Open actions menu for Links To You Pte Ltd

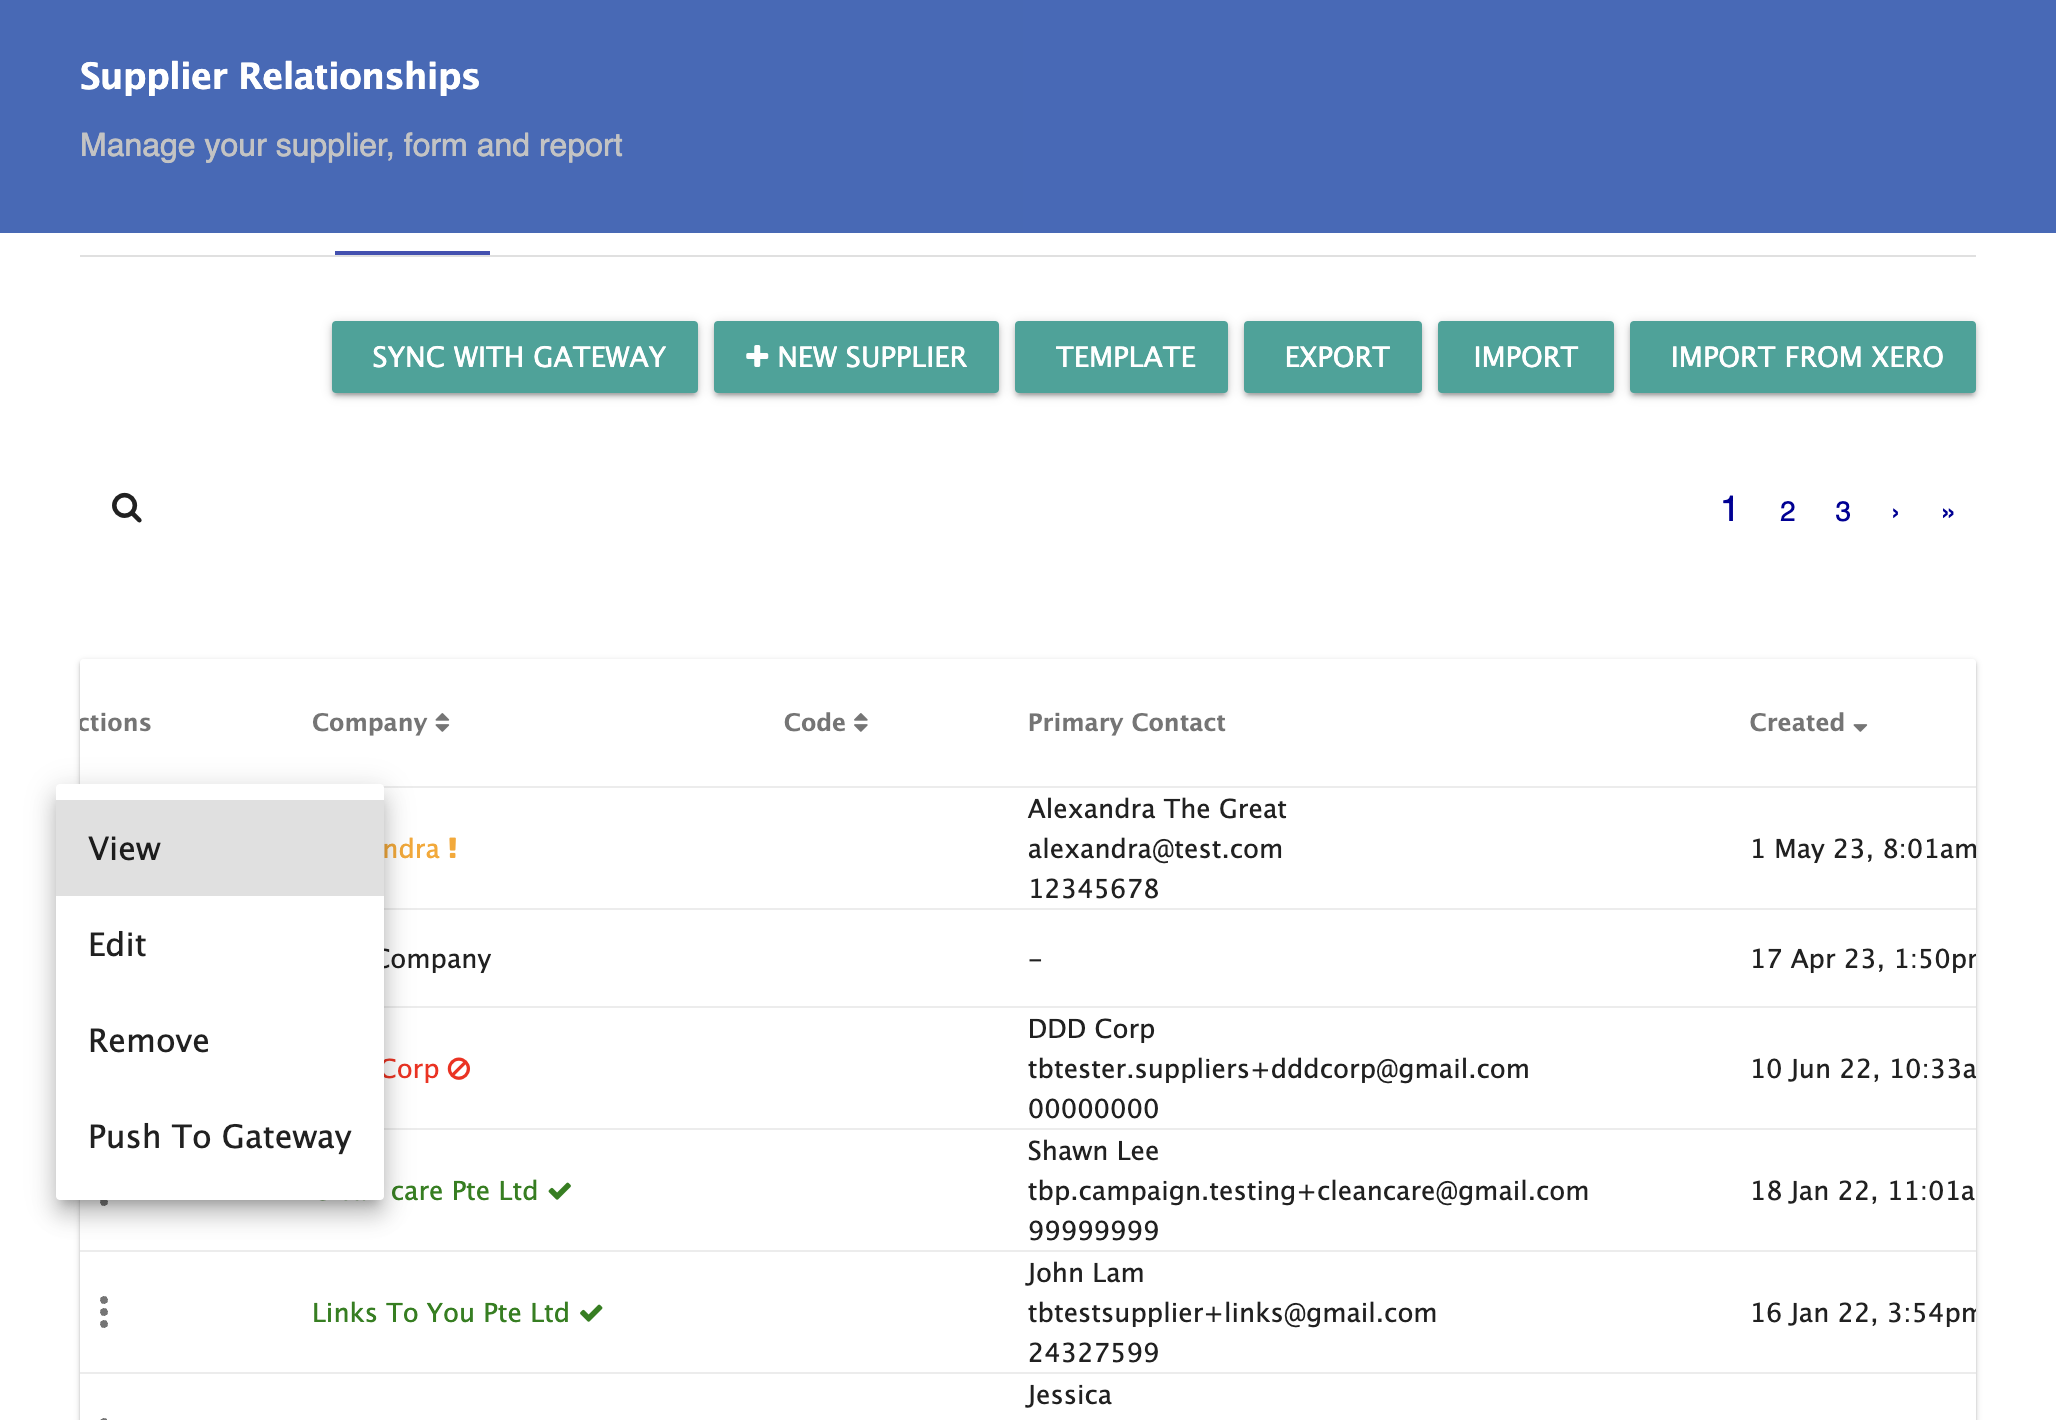(x=104, y=1312)
